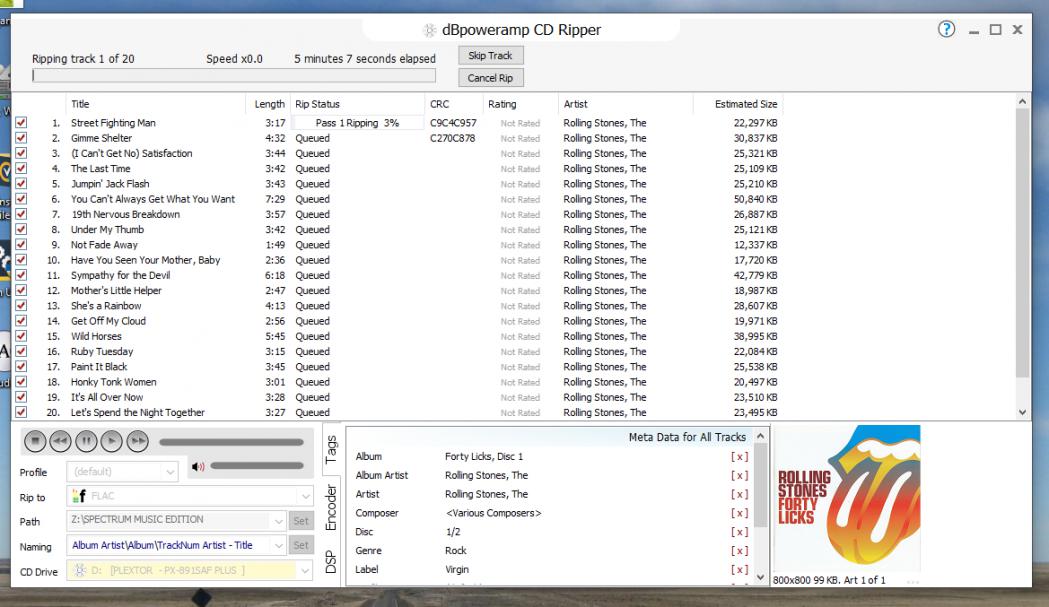Click the Rewind playback button
1049x607 pixels.
click(x=59, y=441)
